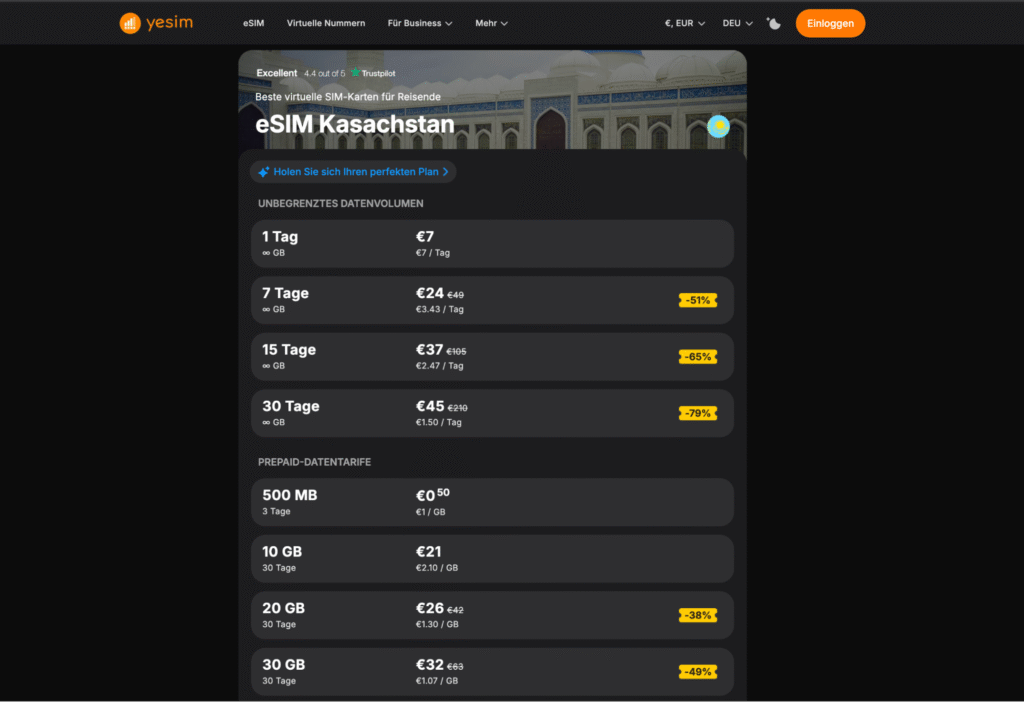The image size is (1024, 702).
Task: Click the Kazakhstan flag icon beside the title
Action: click(718, 127)
